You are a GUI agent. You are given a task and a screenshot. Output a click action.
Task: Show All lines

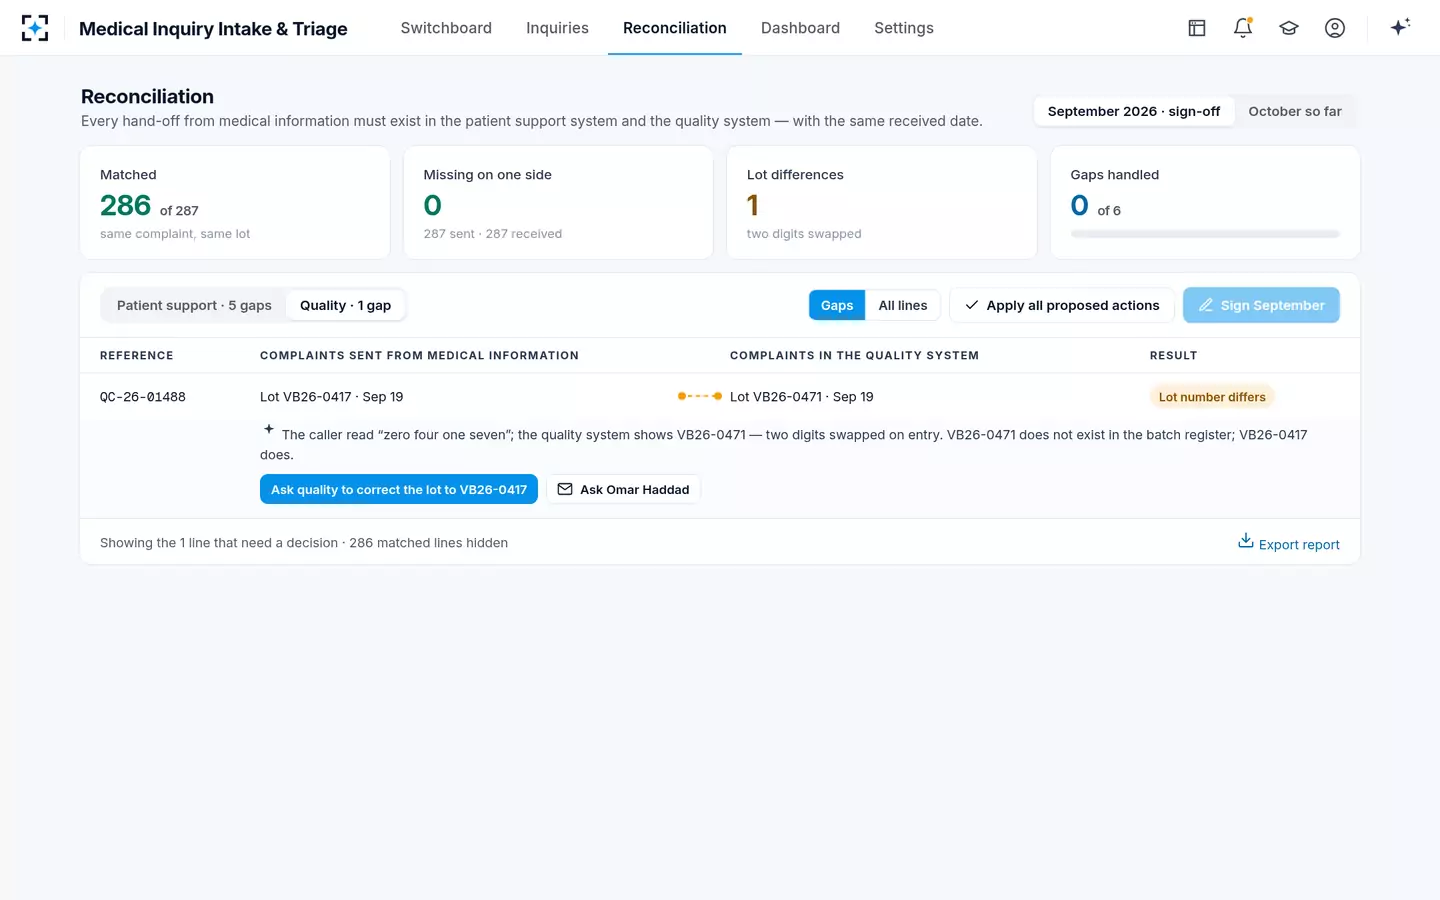coord(903,305)
